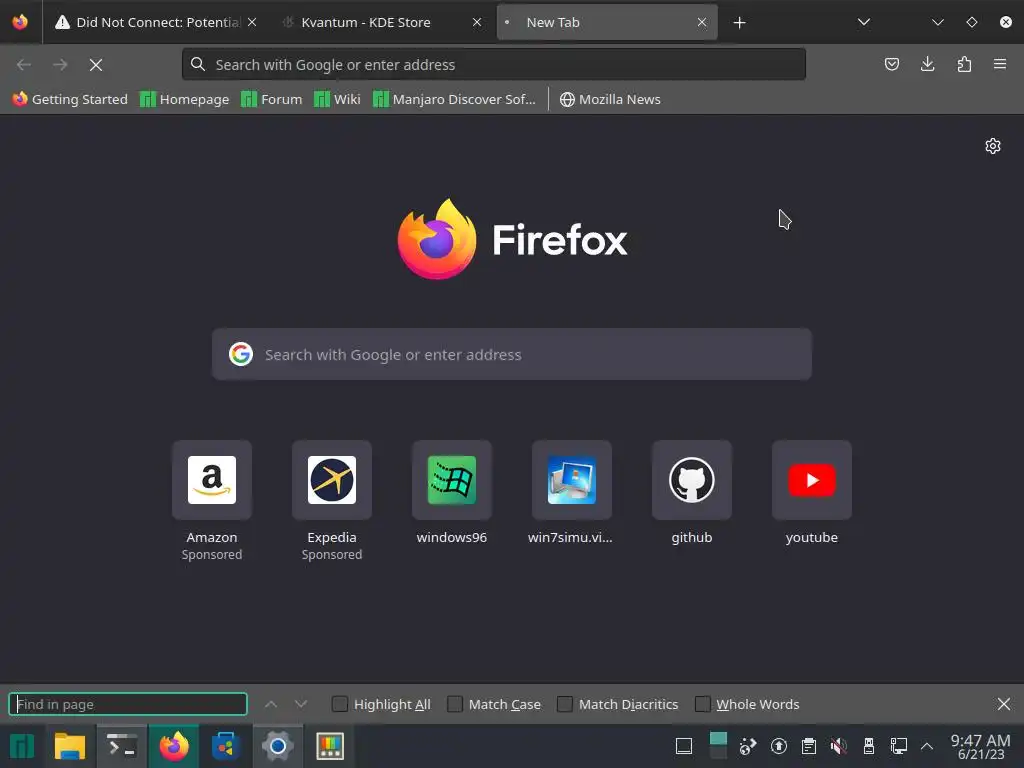
Task: Expand hidden system tray icons arrow
Action: [927, 746]
